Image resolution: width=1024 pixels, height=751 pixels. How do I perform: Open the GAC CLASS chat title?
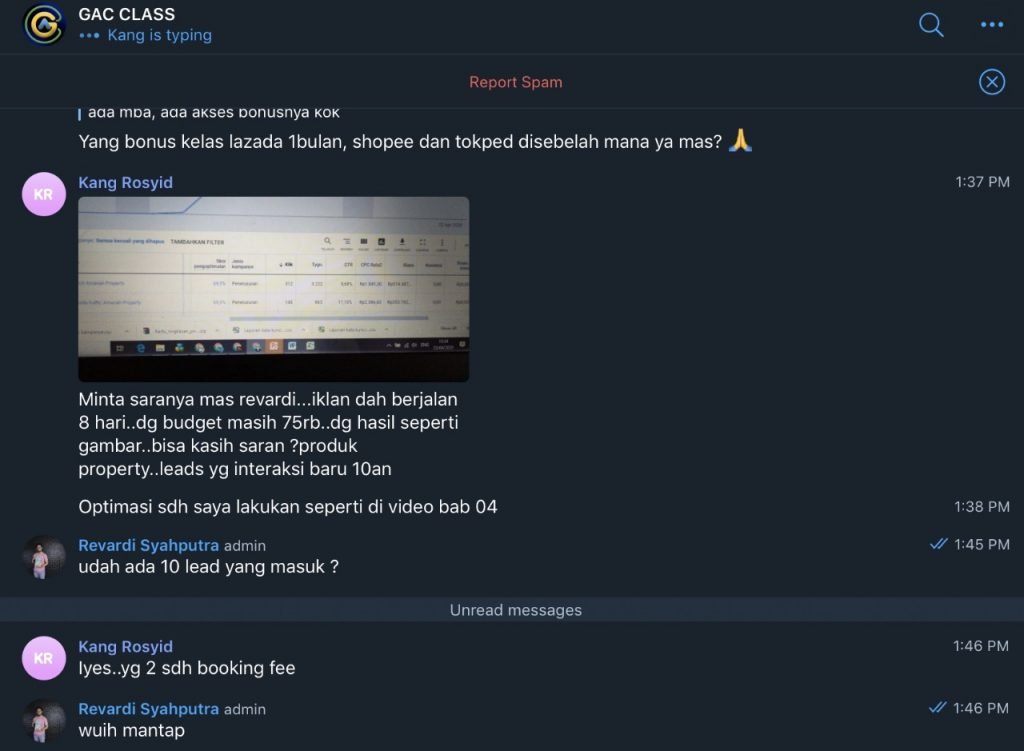pos(127,14)
